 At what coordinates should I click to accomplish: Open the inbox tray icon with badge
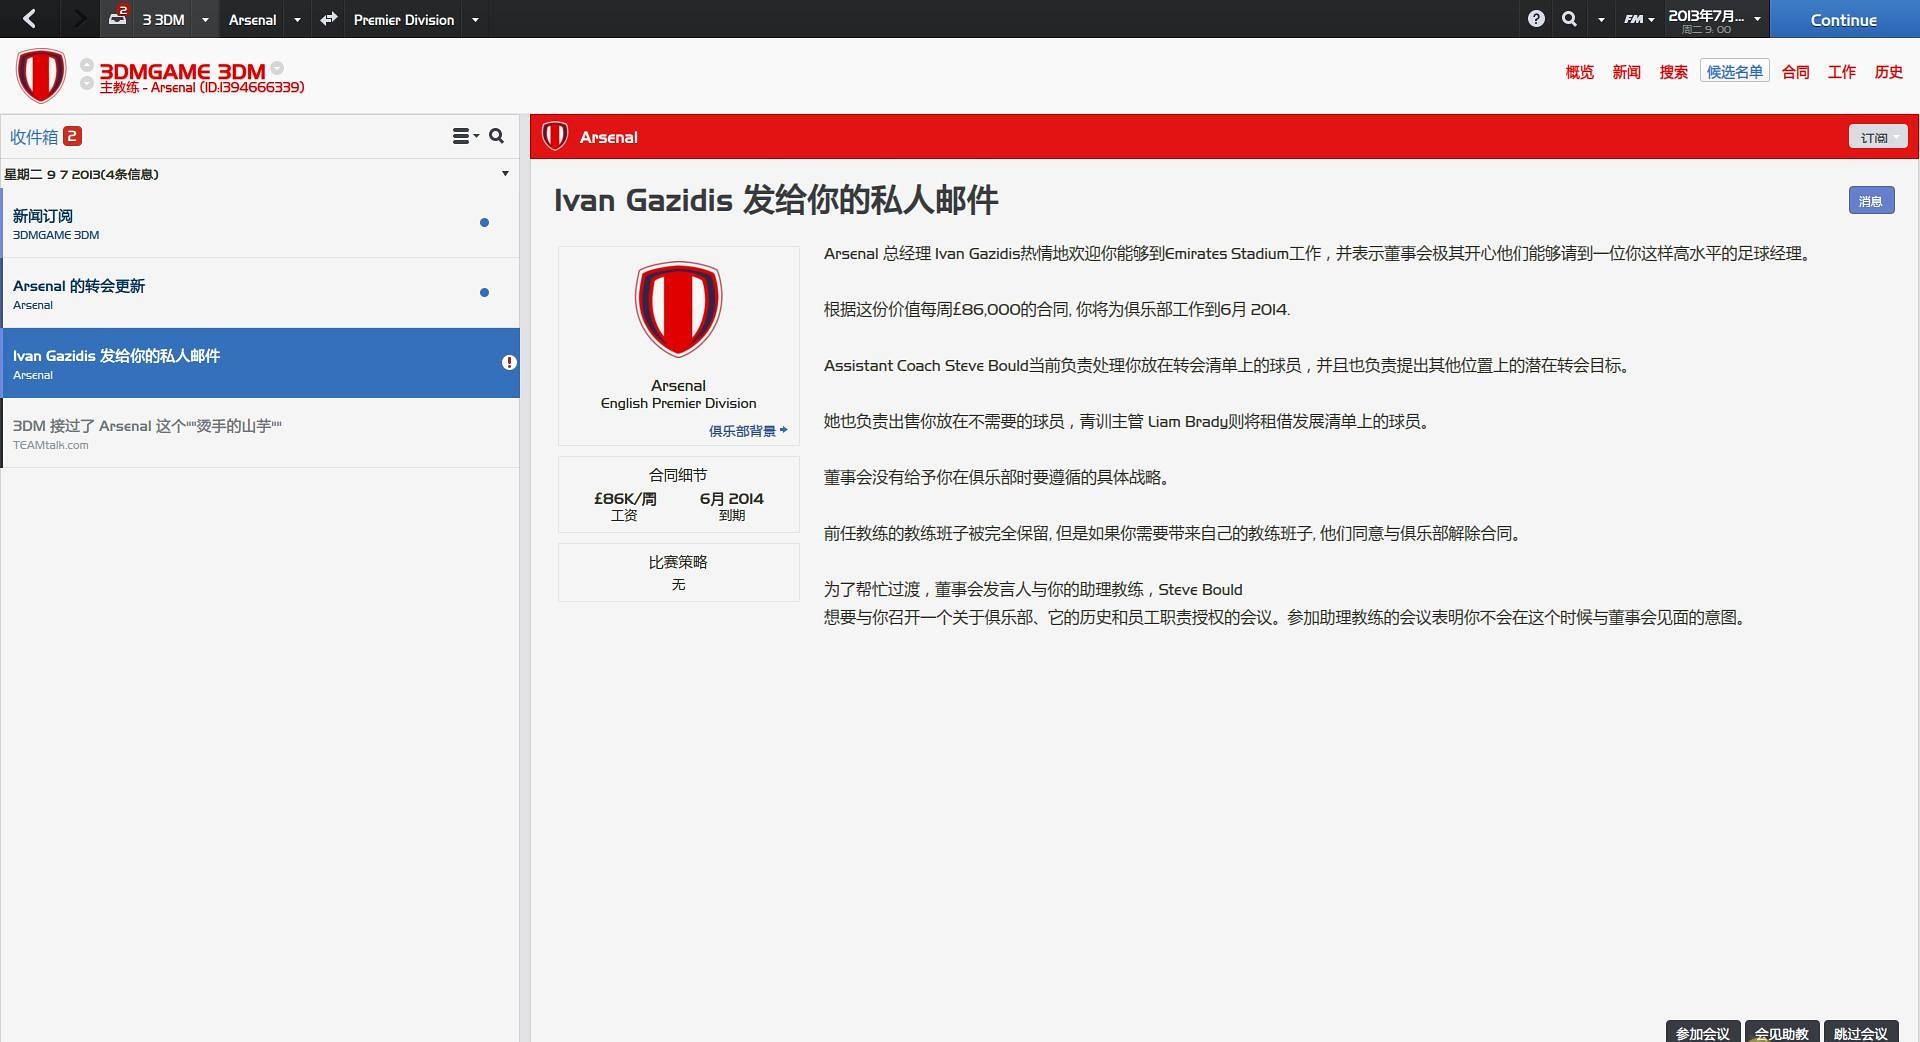pos(118,16)
